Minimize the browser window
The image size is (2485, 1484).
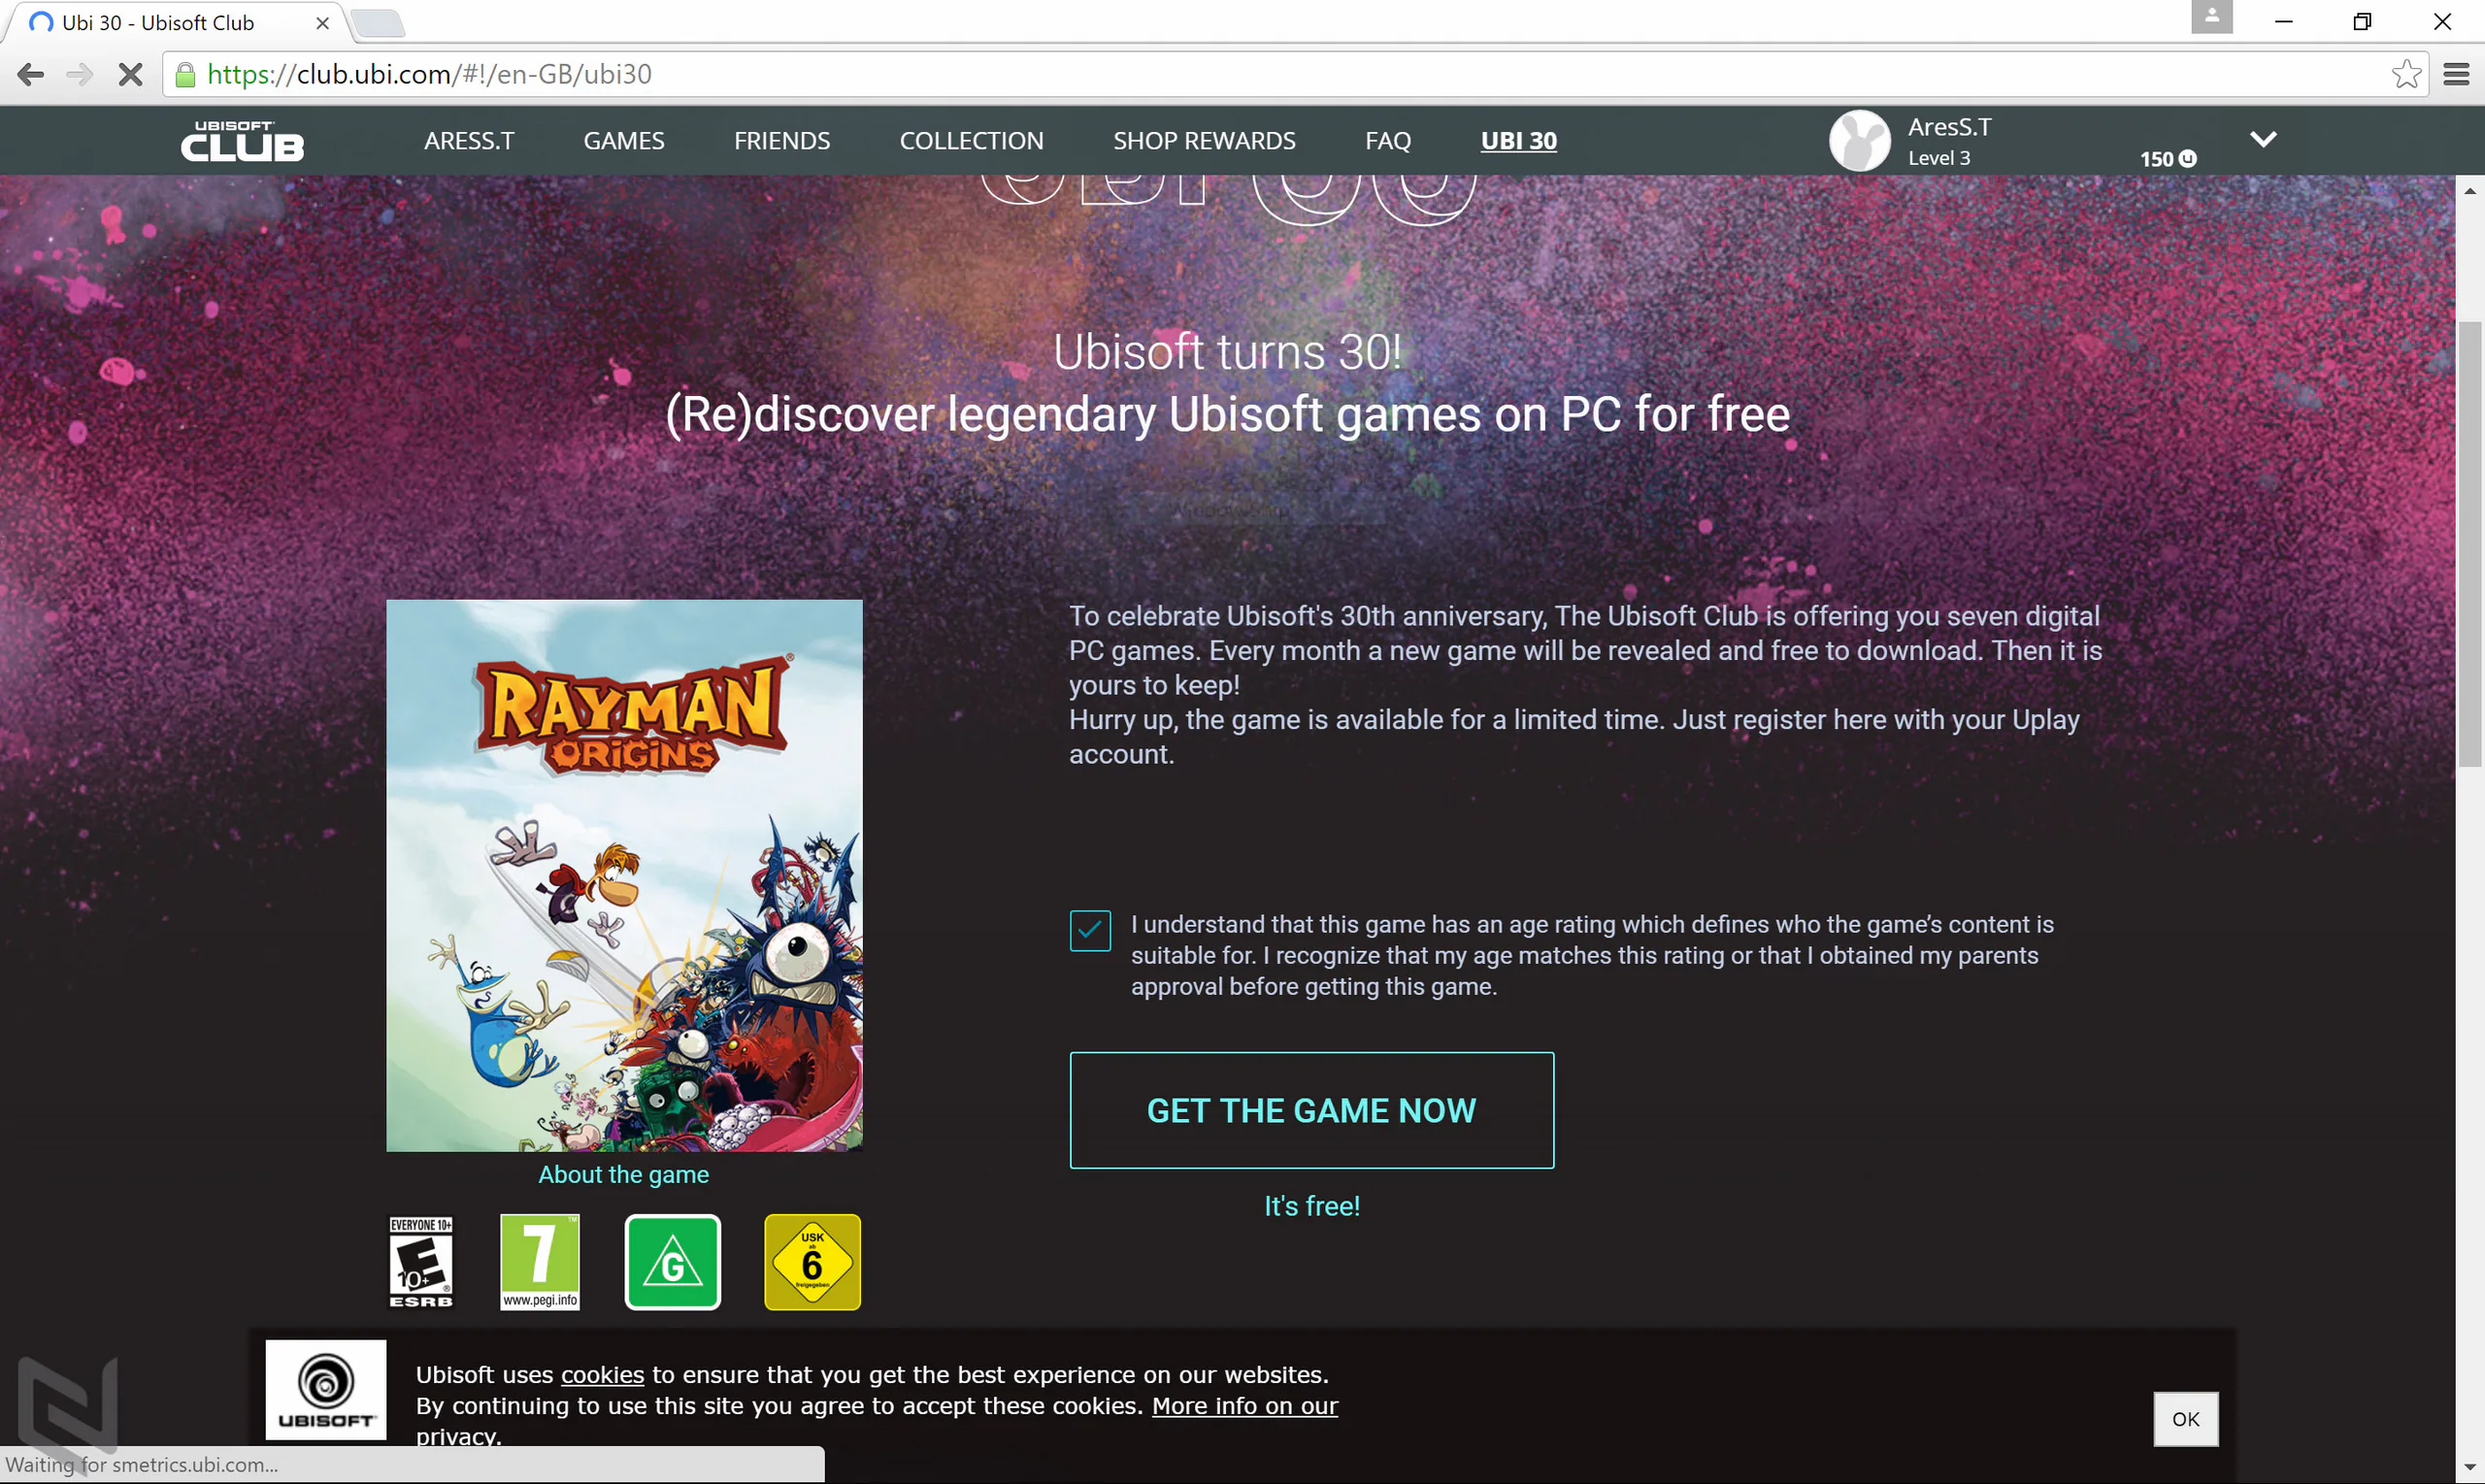(x=2283, y=22)
